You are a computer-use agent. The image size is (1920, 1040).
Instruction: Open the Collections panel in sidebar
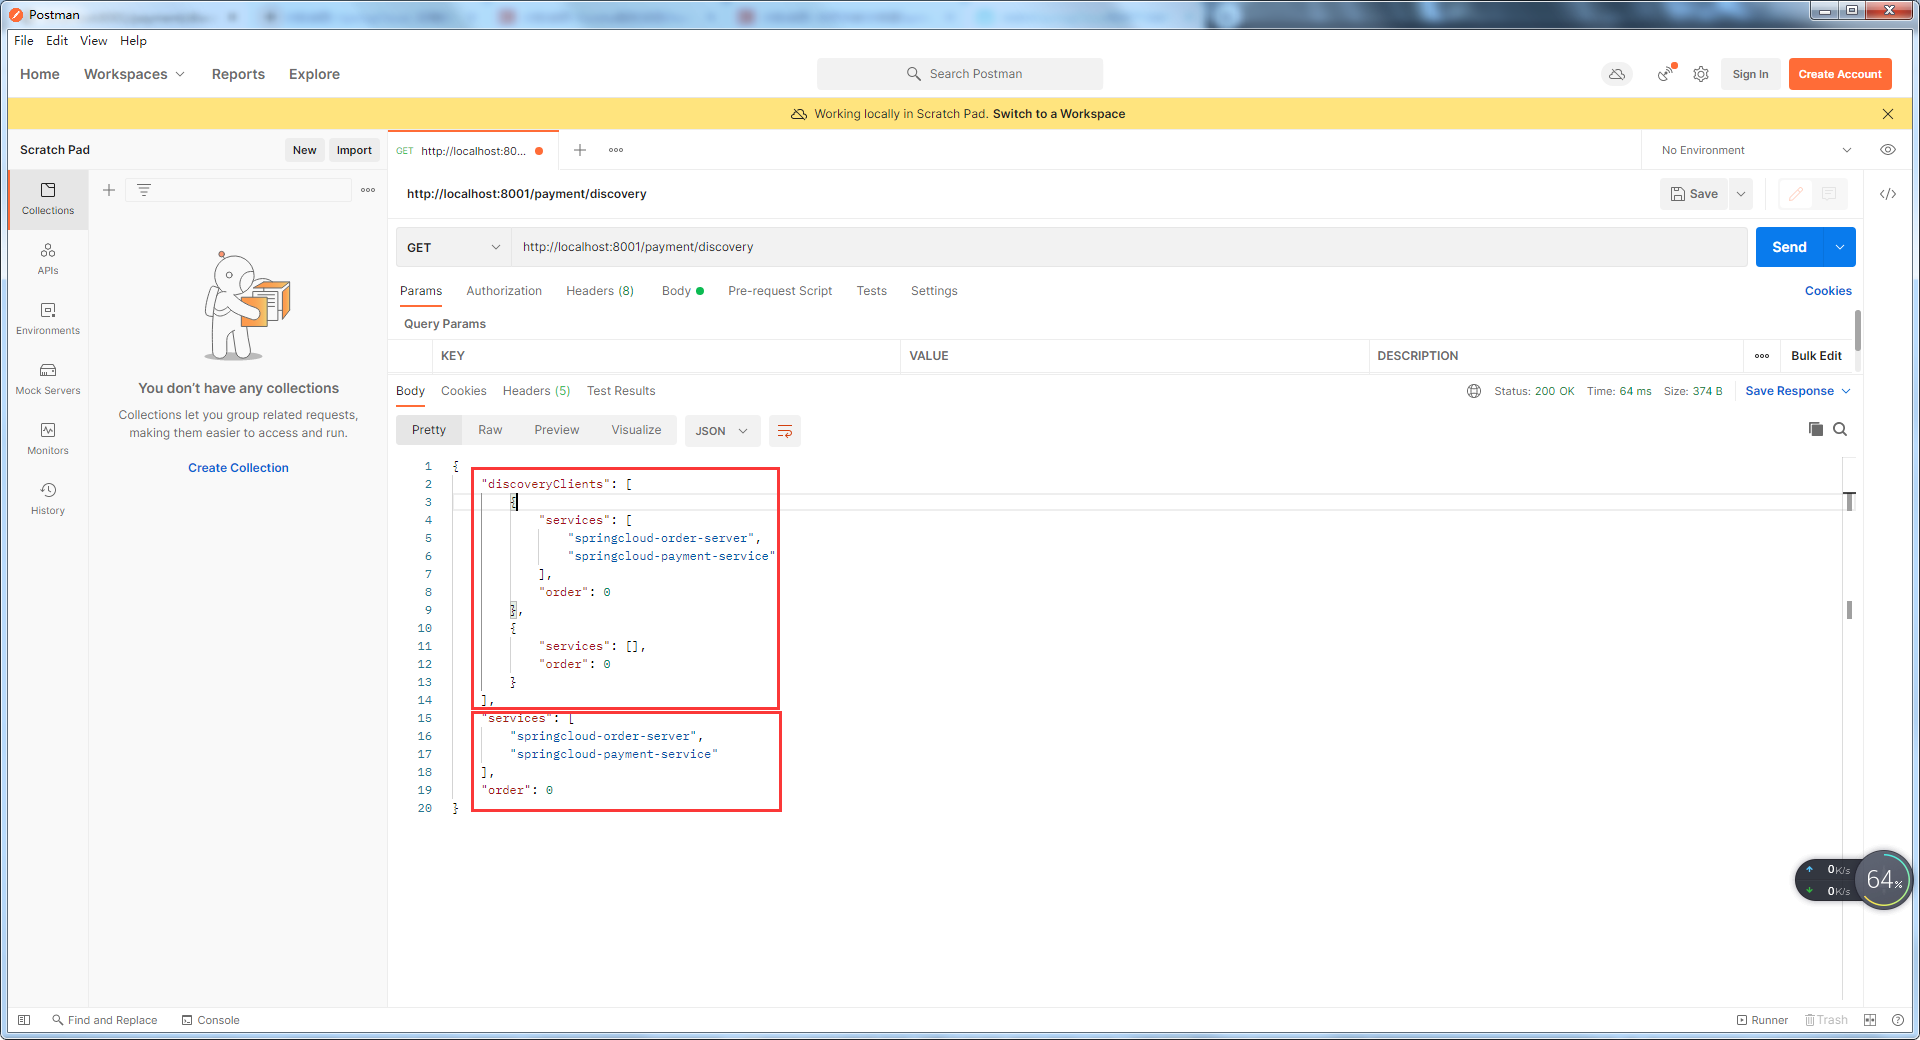point(47,199)
